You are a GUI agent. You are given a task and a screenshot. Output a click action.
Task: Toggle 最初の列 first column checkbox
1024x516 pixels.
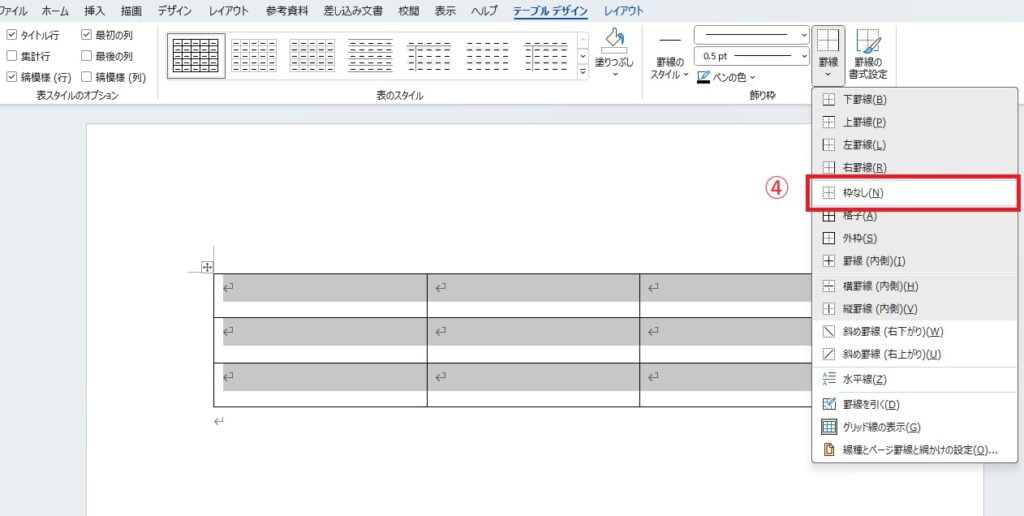tap(87, 35)
